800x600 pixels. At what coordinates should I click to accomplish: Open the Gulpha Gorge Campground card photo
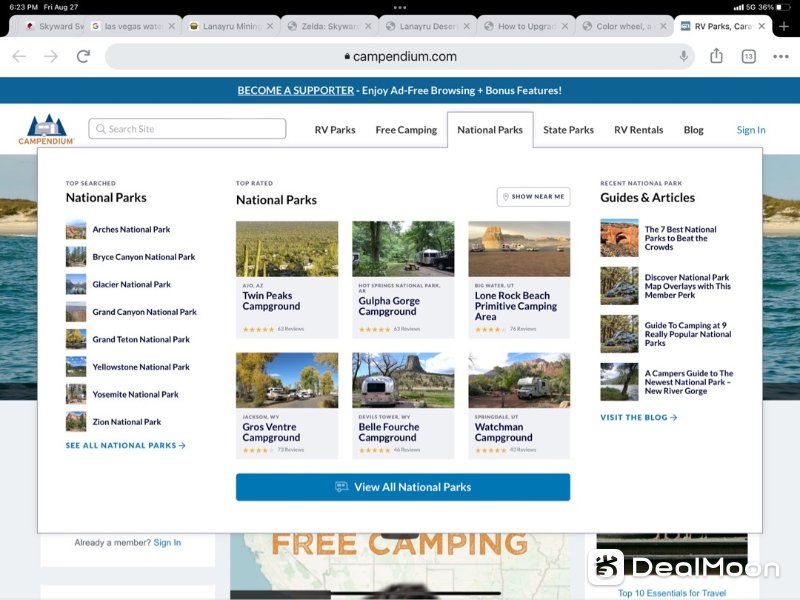[403, 249]
